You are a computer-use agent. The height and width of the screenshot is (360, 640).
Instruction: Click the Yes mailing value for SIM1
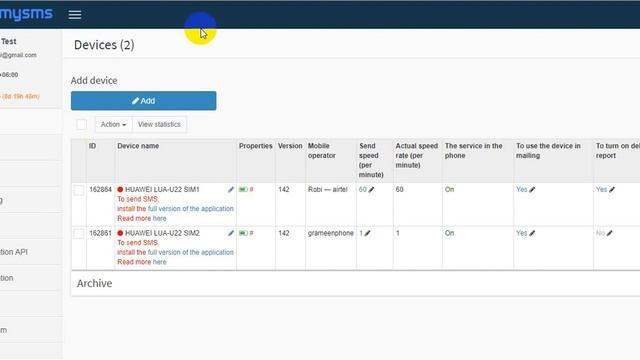click(x=522, y=189)
